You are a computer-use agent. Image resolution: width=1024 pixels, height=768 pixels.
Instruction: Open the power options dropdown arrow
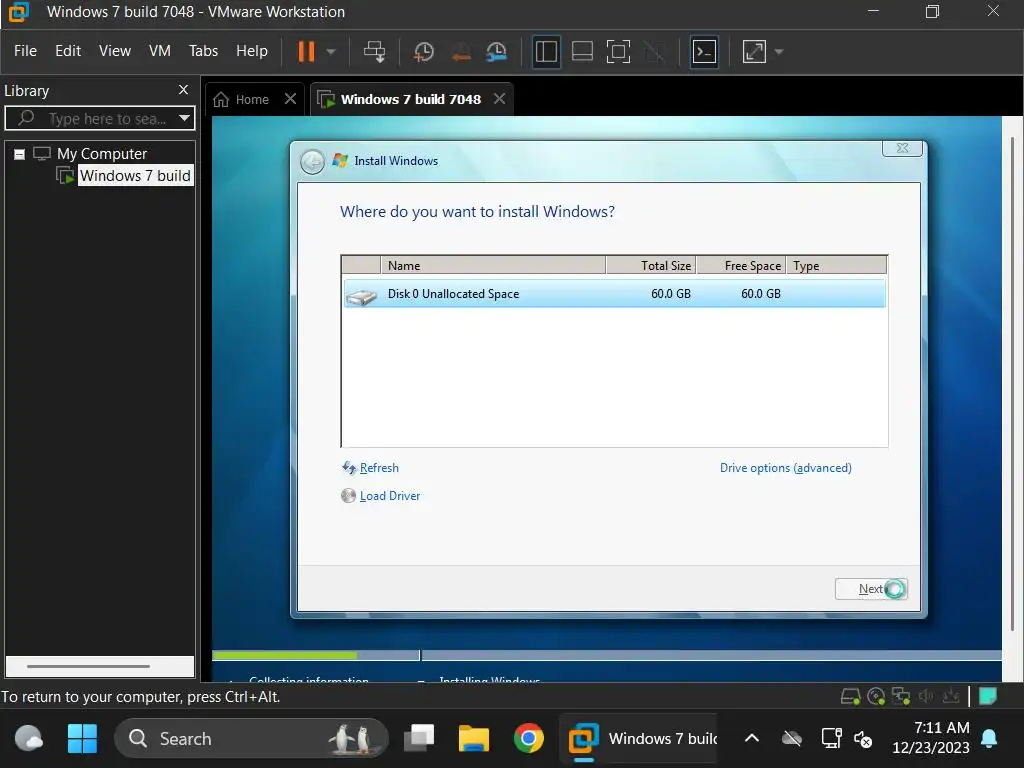[331, 52]
